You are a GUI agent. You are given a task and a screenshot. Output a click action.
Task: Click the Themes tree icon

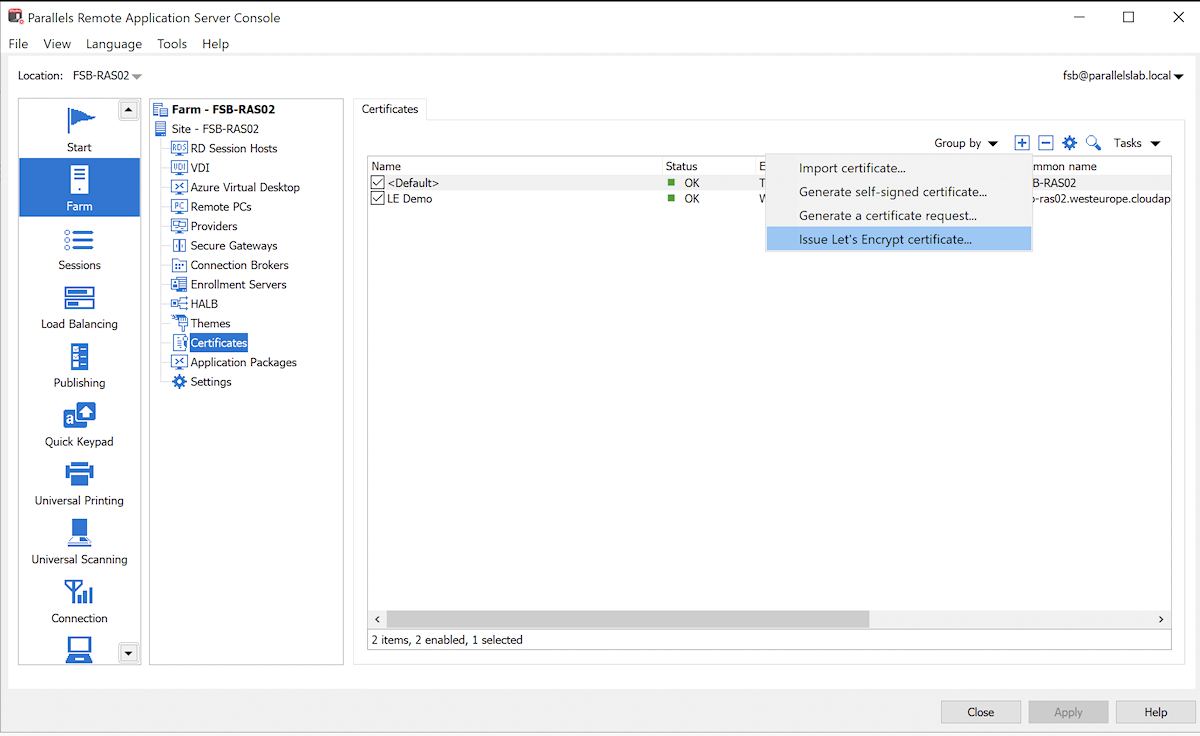click(180, 324)
